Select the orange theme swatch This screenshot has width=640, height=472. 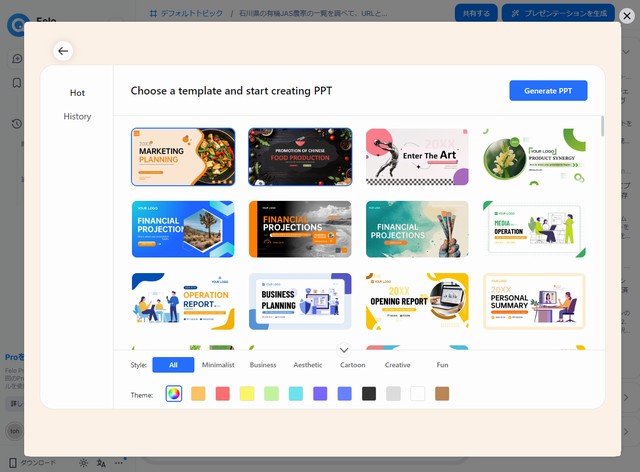tap(198, 394)
